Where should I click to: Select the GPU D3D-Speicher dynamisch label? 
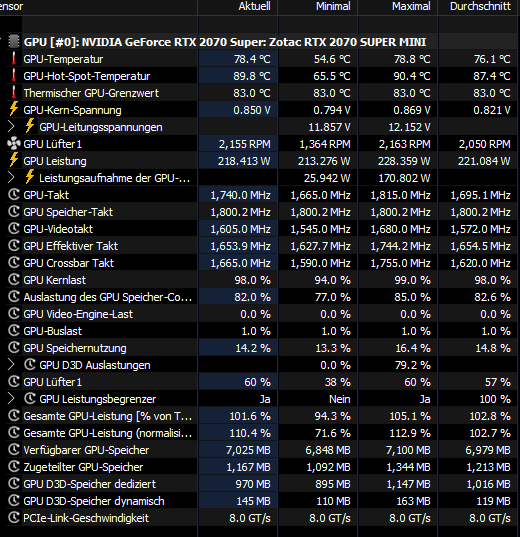click(x=94, y=501)
